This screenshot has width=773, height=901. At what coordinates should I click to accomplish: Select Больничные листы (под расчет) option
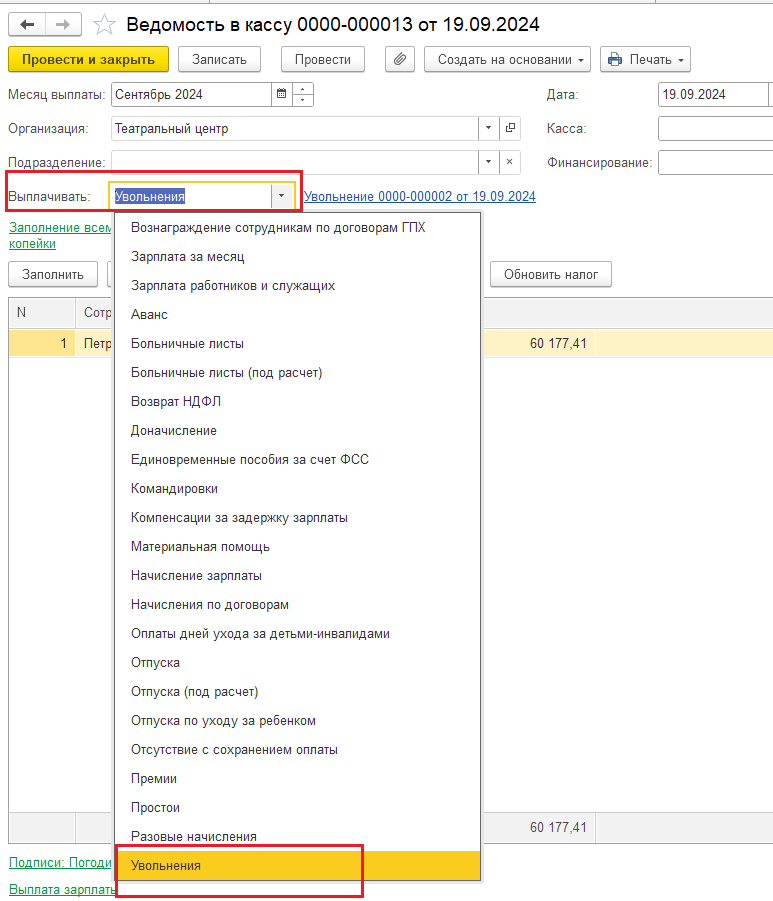[x=298, y=372]
